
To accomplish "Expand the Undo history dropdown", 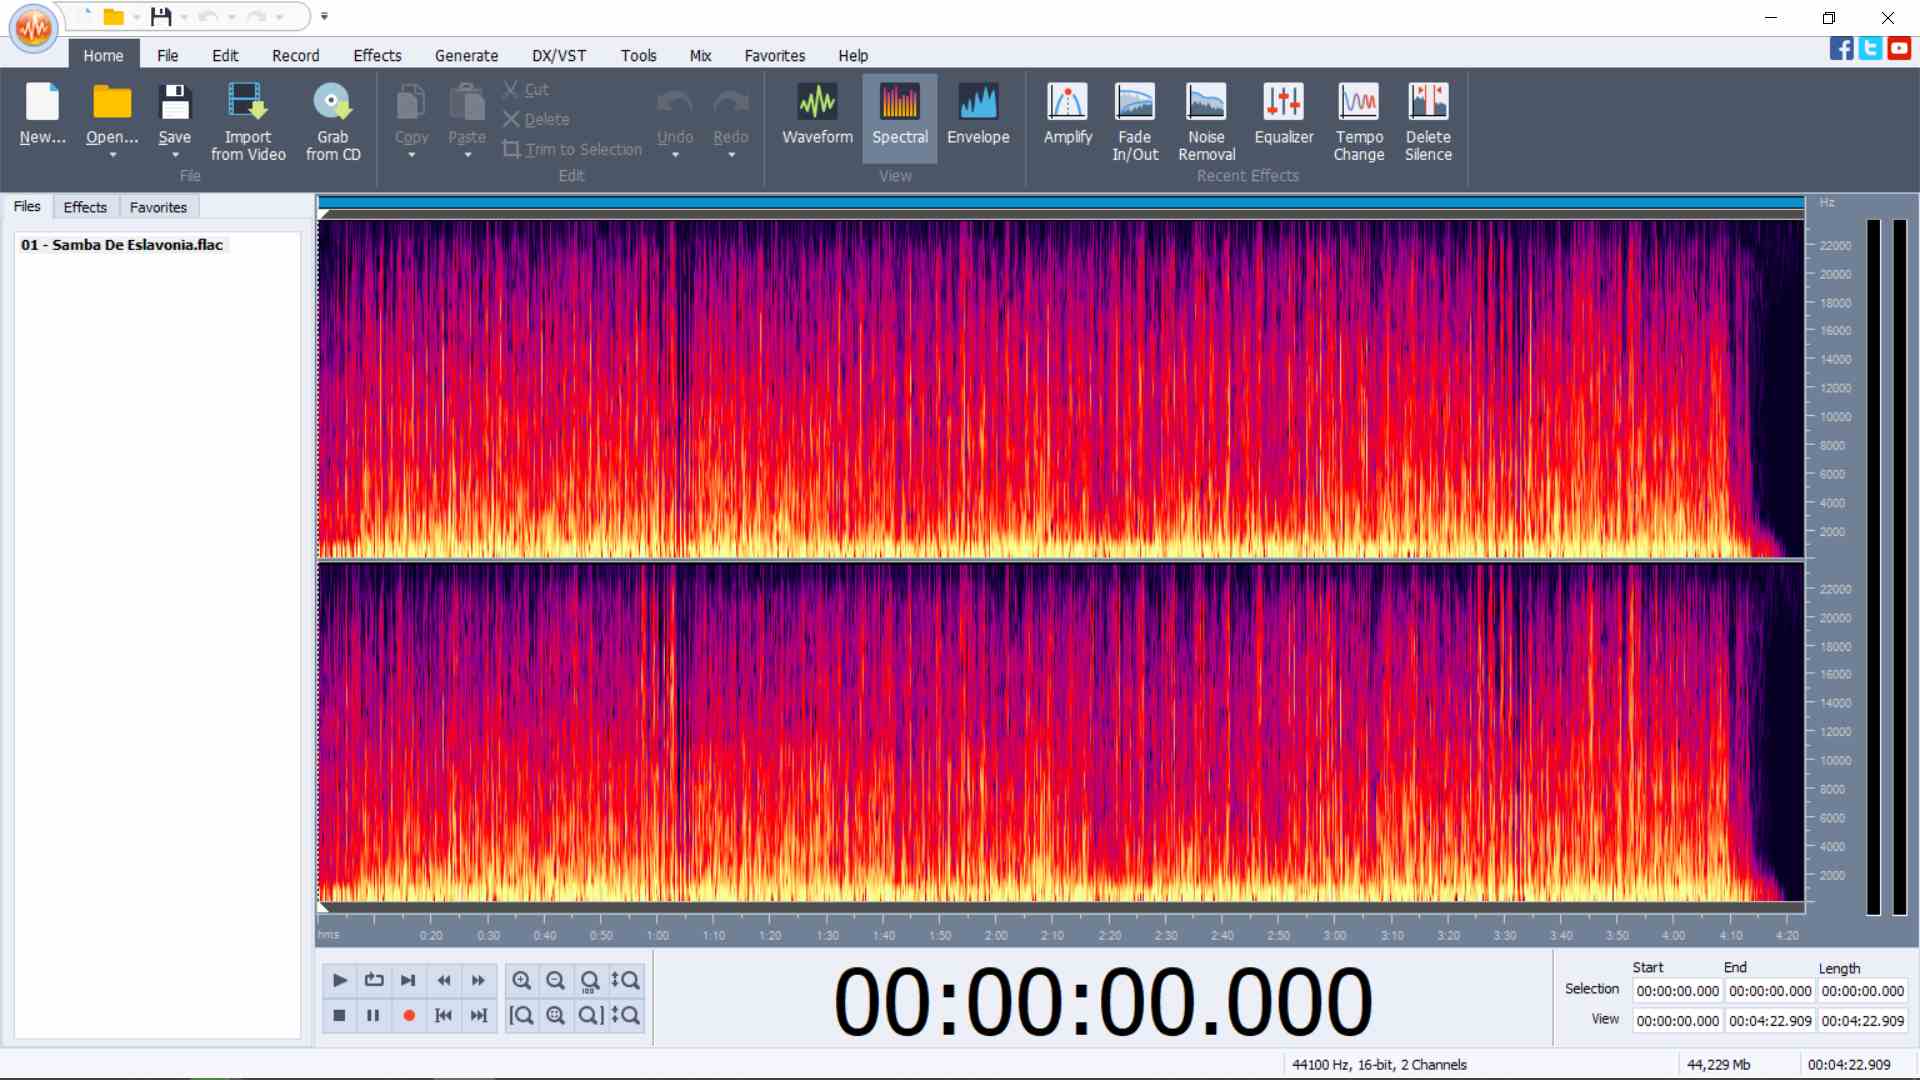I will click(675, 157).
